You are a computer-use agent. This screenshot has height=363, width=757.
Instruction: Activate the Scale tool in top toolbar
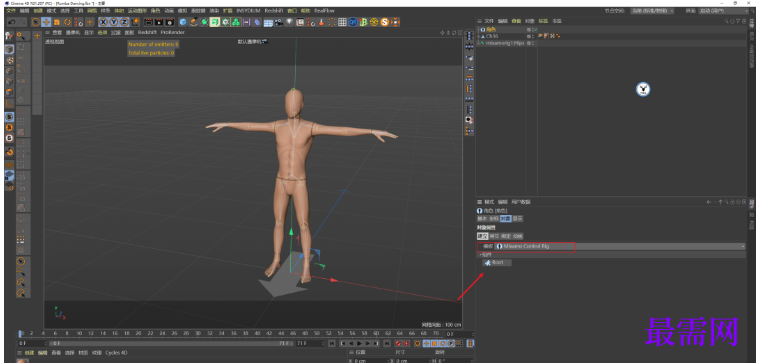[56, 22]
